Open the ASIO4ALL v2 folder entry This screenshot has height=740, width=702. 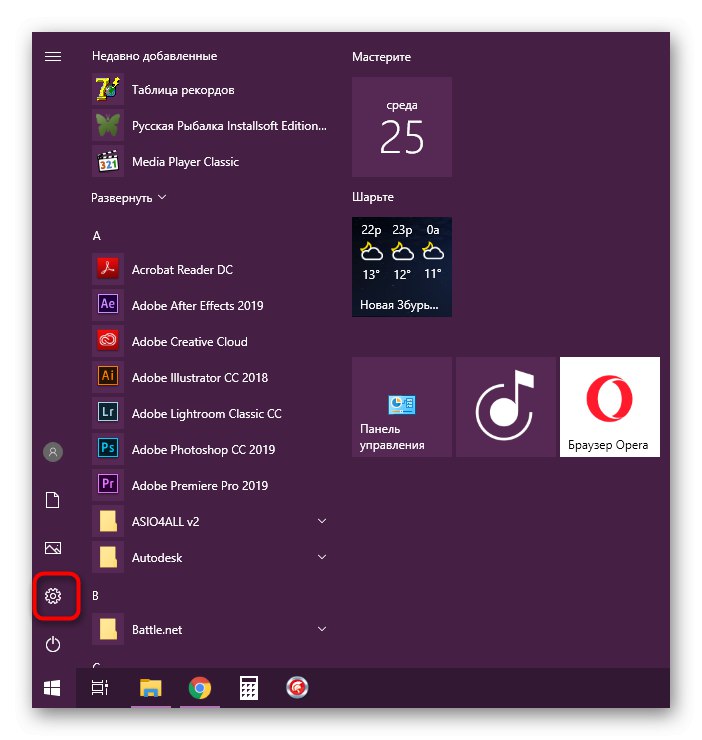tap(210, 521)
